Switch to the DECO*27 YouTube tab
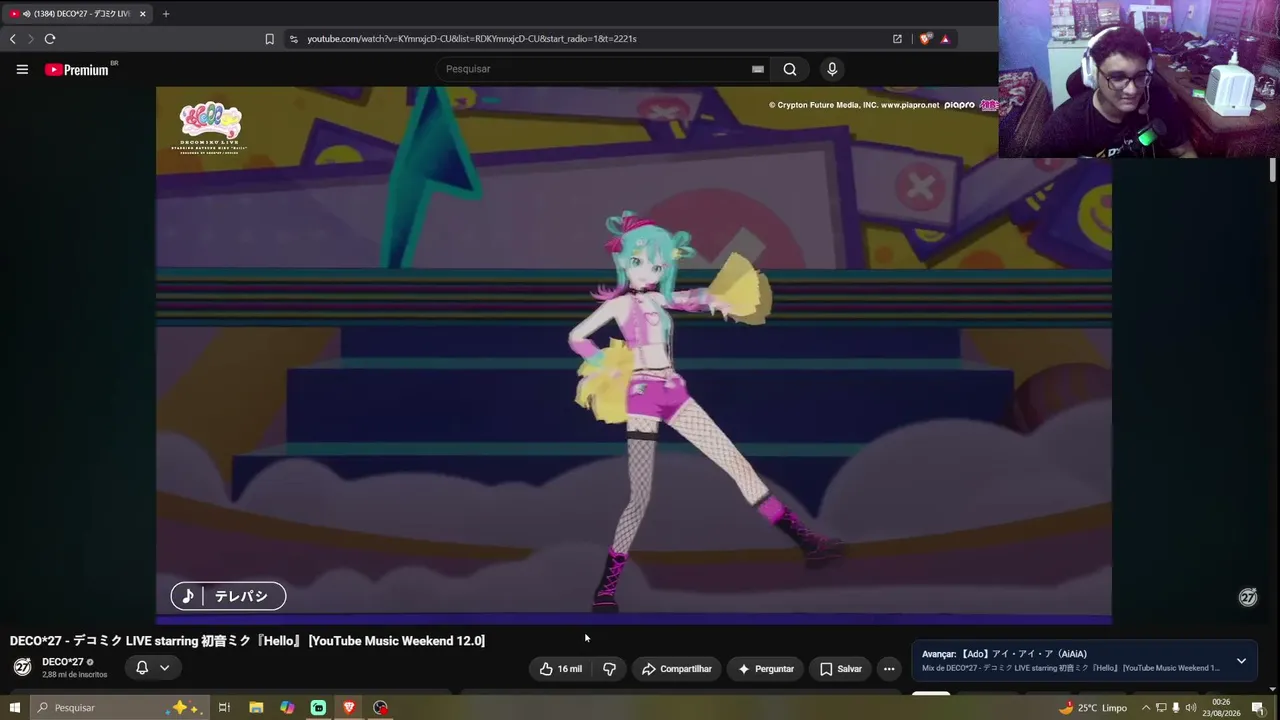The width and height of the screenshot is (1280, 720). tap(78, 14)
